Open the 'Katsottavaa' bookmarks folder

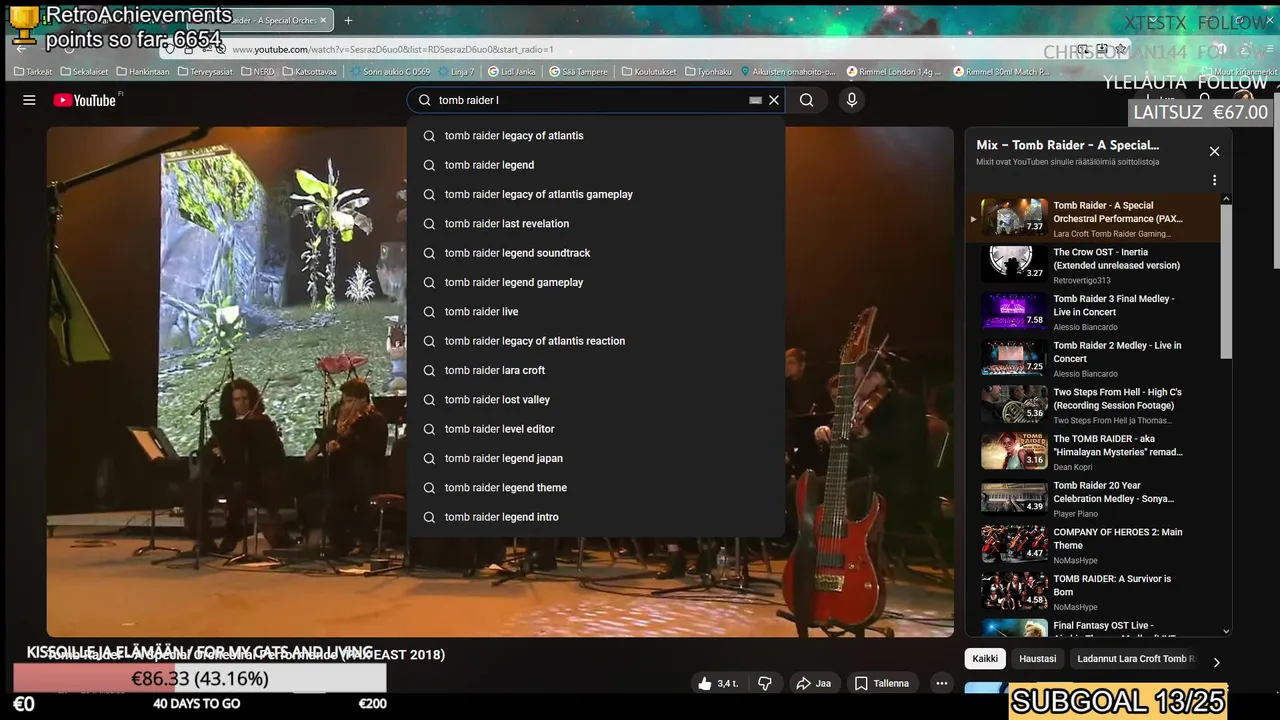(309, 72)
